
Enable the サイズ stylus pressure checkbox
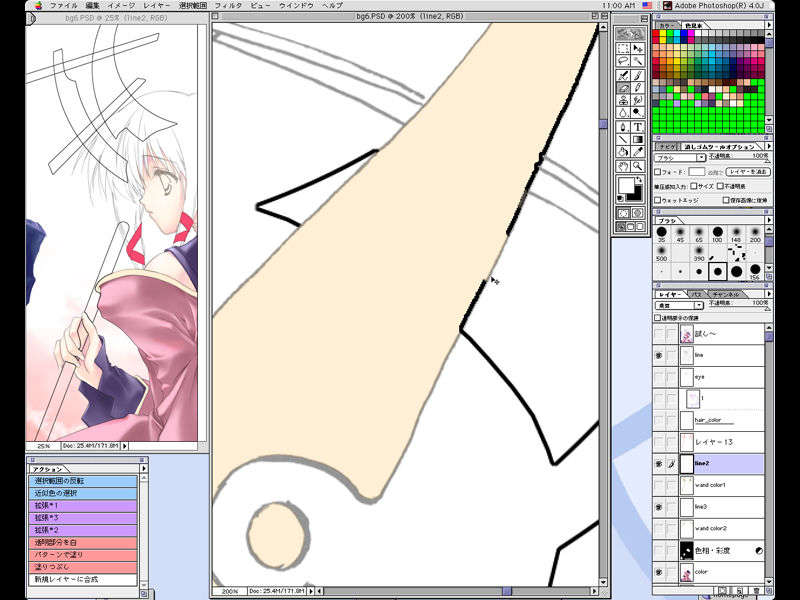(x=694, y=186)
